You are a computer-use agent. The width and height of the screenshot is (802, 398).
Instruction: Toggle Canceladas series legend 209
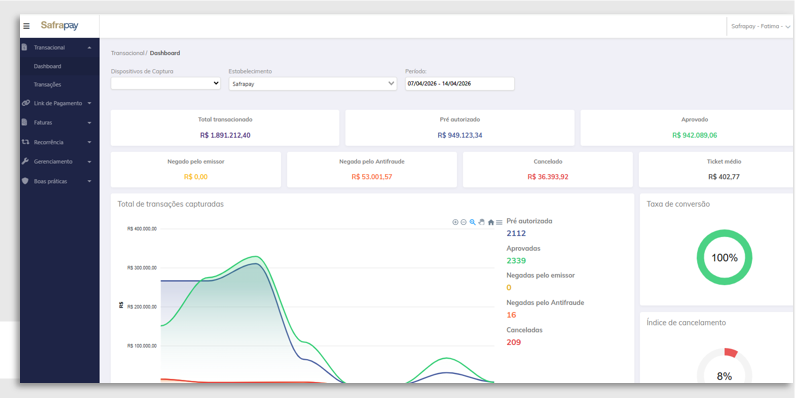pyautogui.click(x=524, y=336)
